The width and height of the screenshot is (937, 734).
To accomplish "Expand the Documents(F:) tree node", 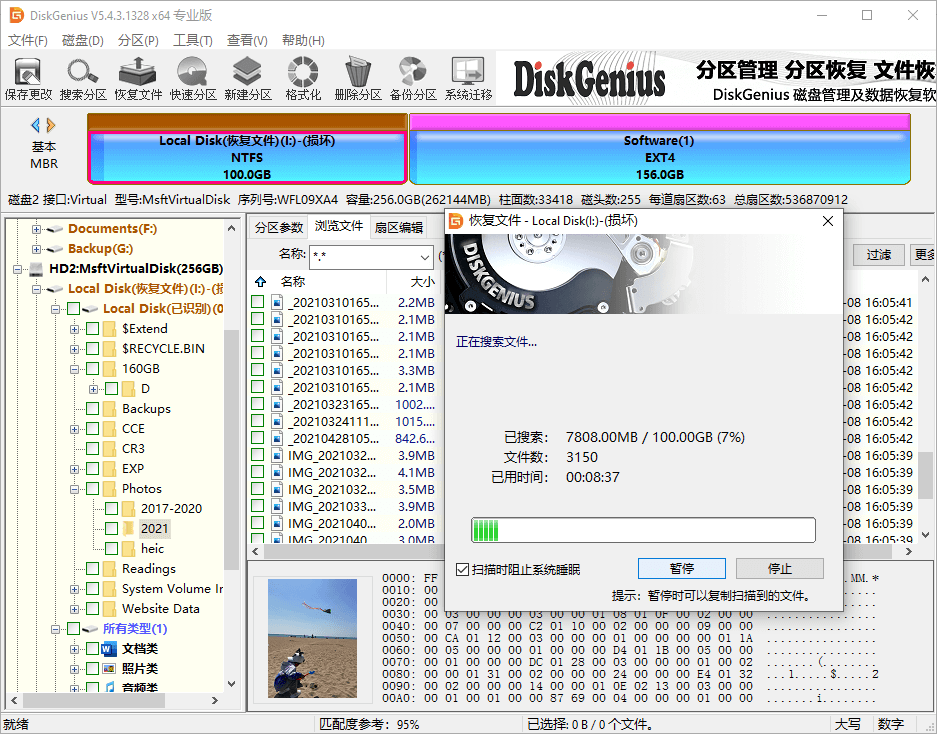I will [36, 229].
